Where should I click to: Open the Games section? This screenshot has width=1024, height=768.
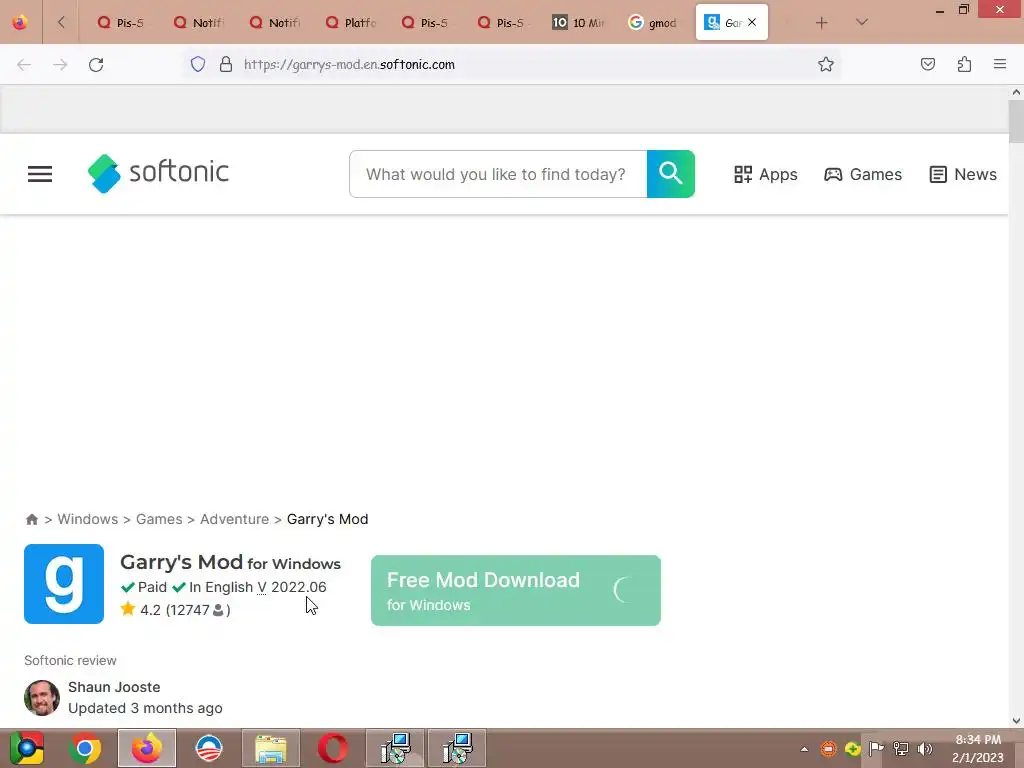click(863, 174)
